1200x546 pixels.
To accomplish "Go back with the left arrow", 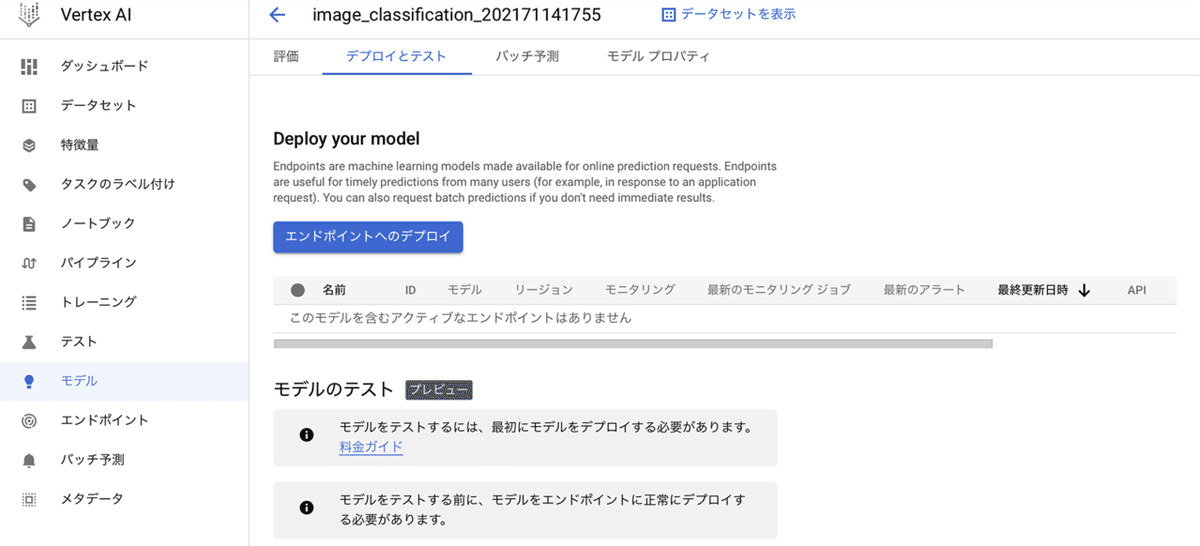I will pyautogui.click(x=278, y=15).
